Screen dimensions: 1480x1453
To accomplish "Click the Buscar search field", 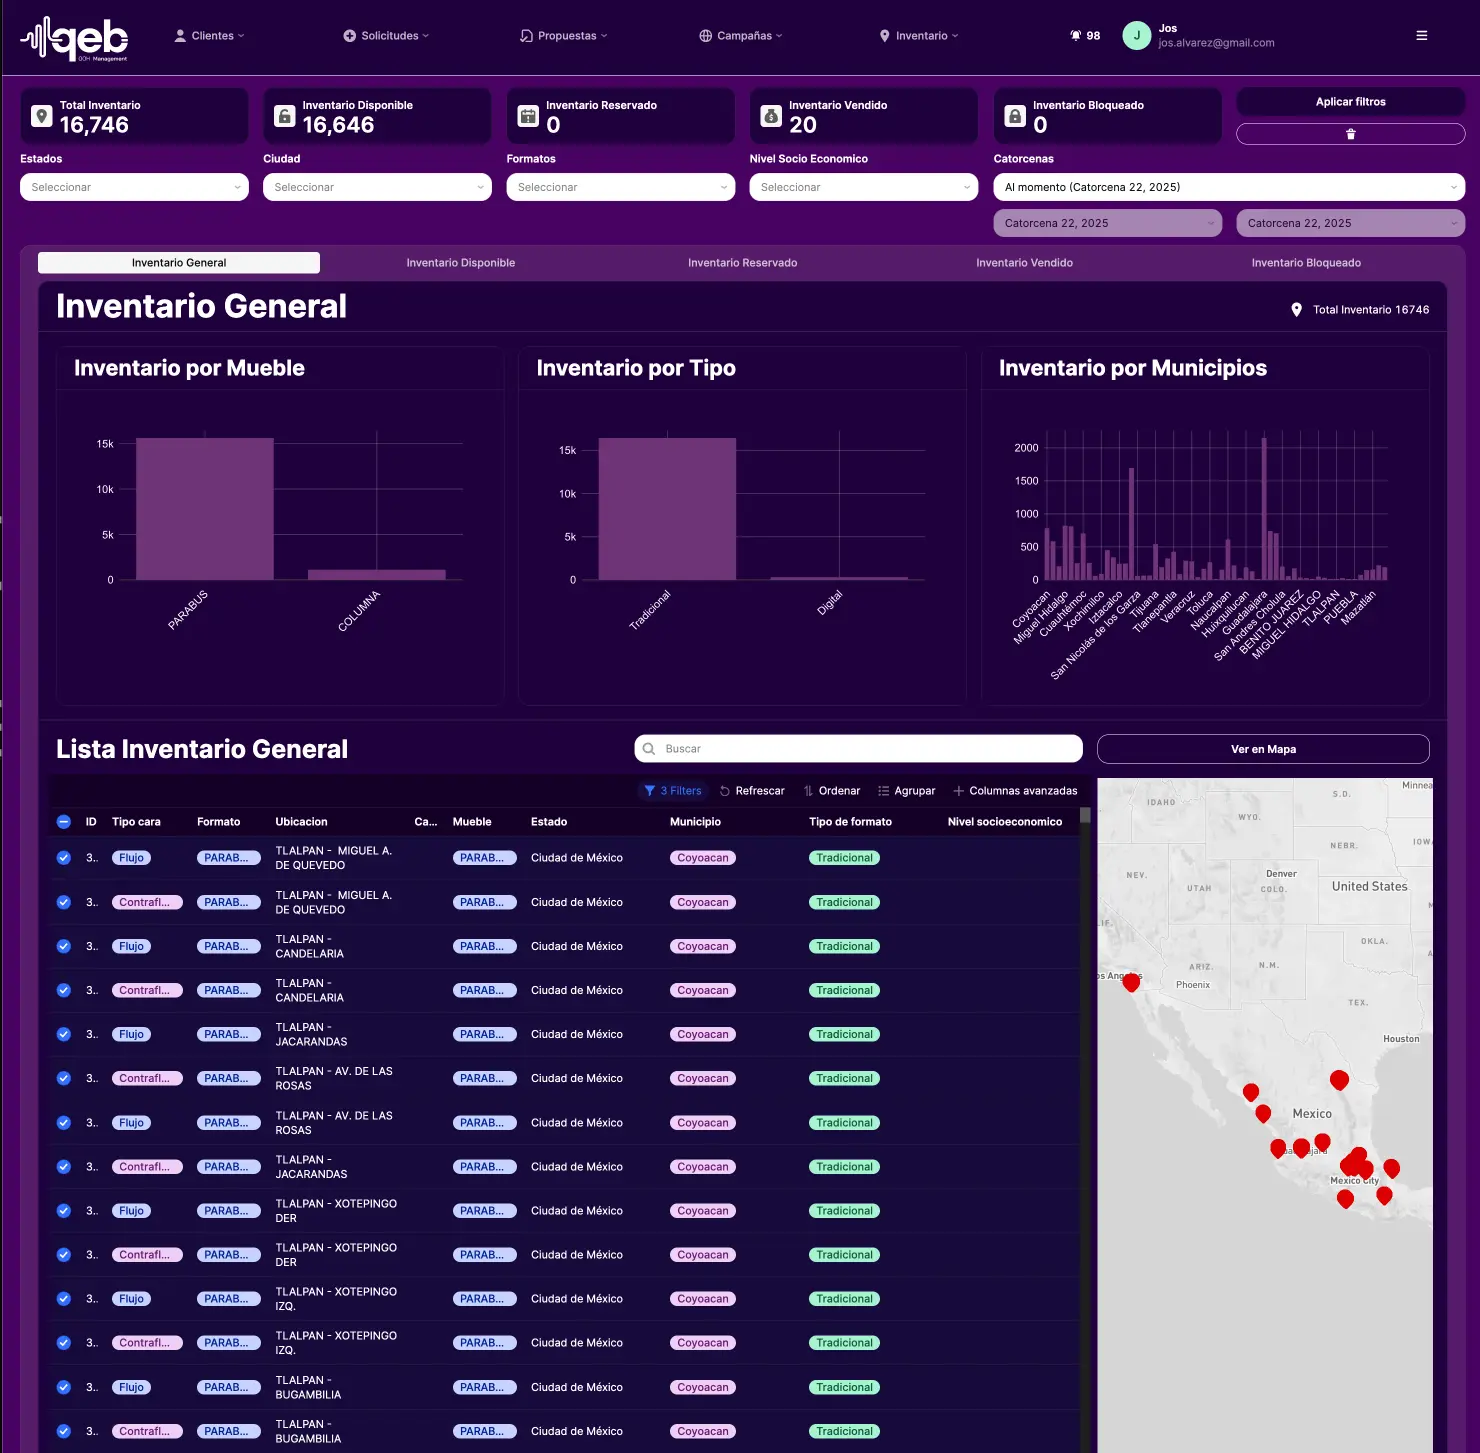I will coord(858,749).
